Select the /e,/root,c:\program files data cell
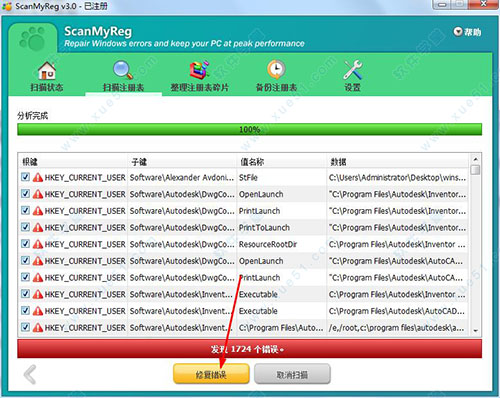The width and height of the screenshot is (500, 398). pyautogui.click(x=397, y=327)
